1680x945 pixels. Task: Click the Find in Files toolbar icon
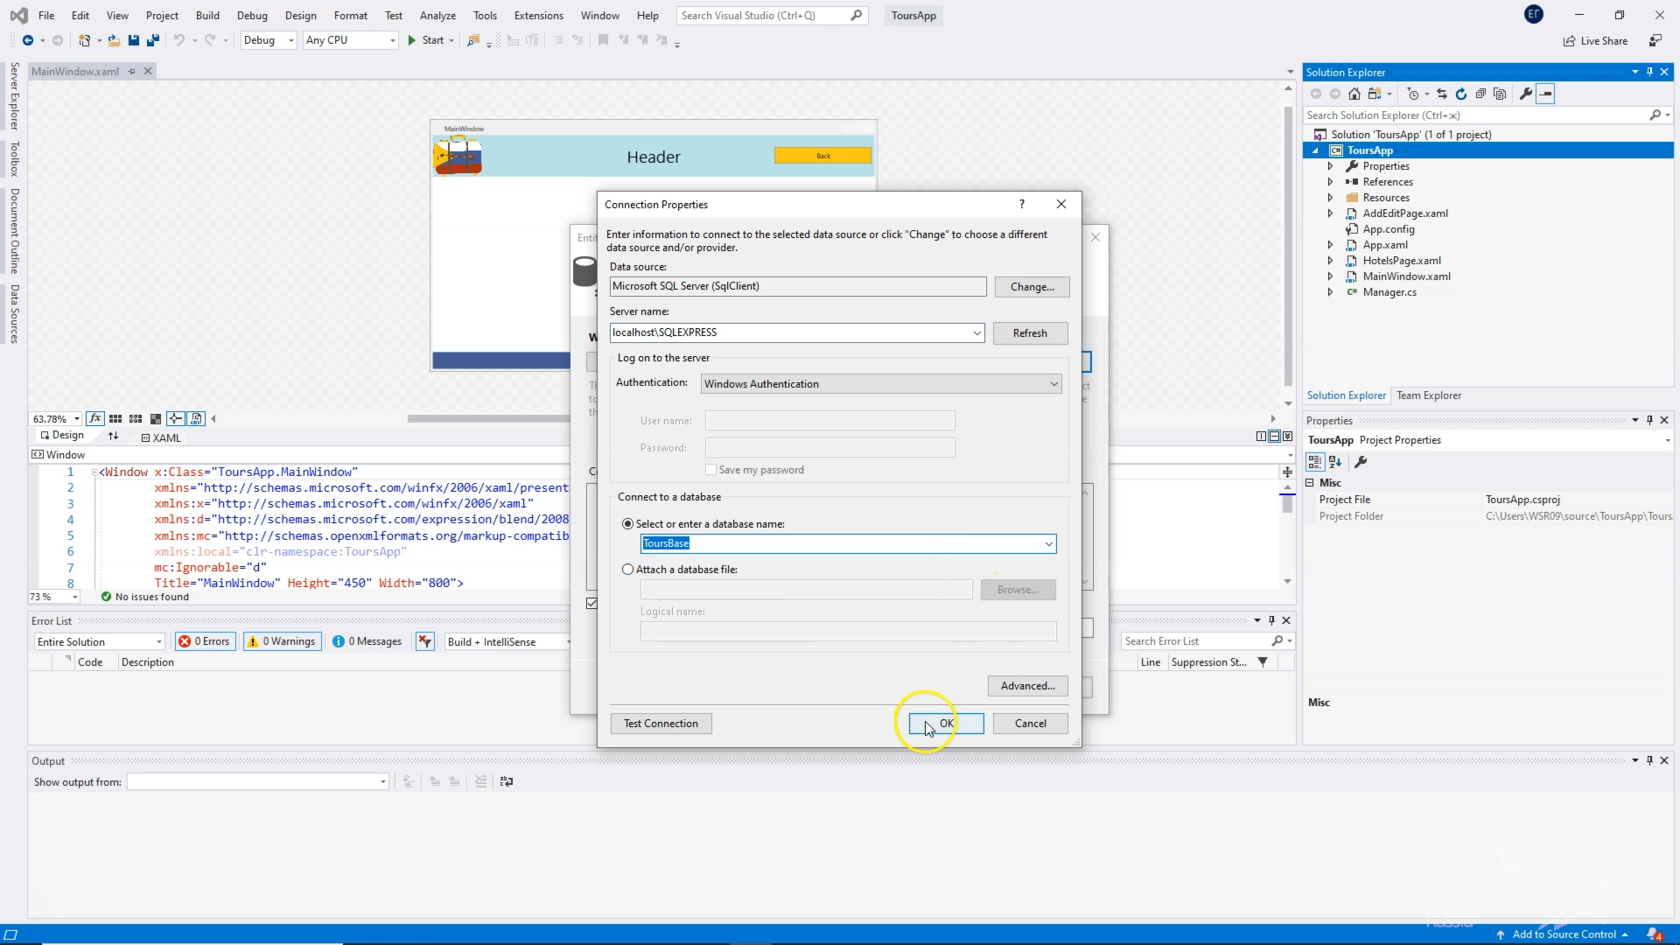tap(473, 40)
